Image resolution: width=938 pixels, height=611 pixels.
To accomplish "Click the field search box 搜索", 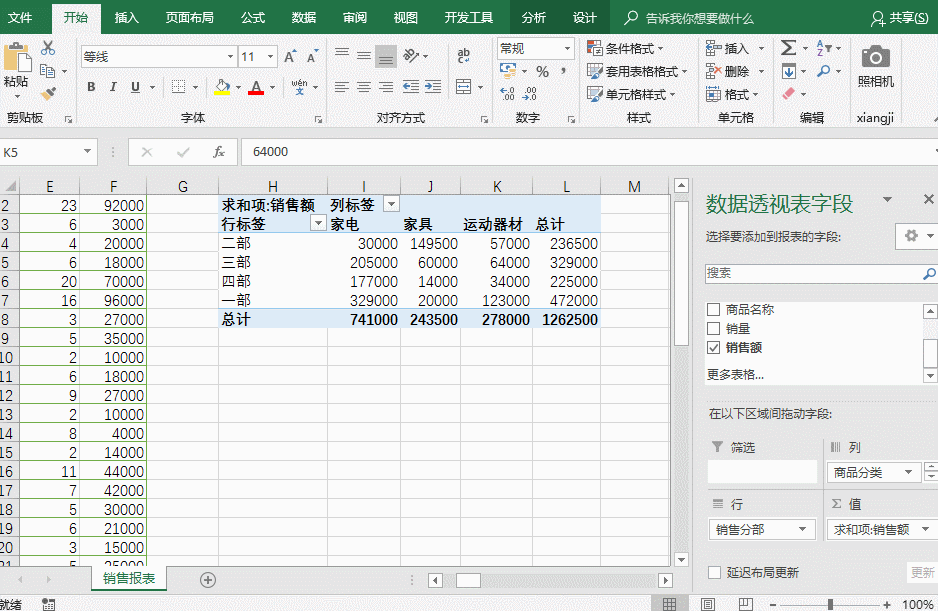I will tap(814, 272).
